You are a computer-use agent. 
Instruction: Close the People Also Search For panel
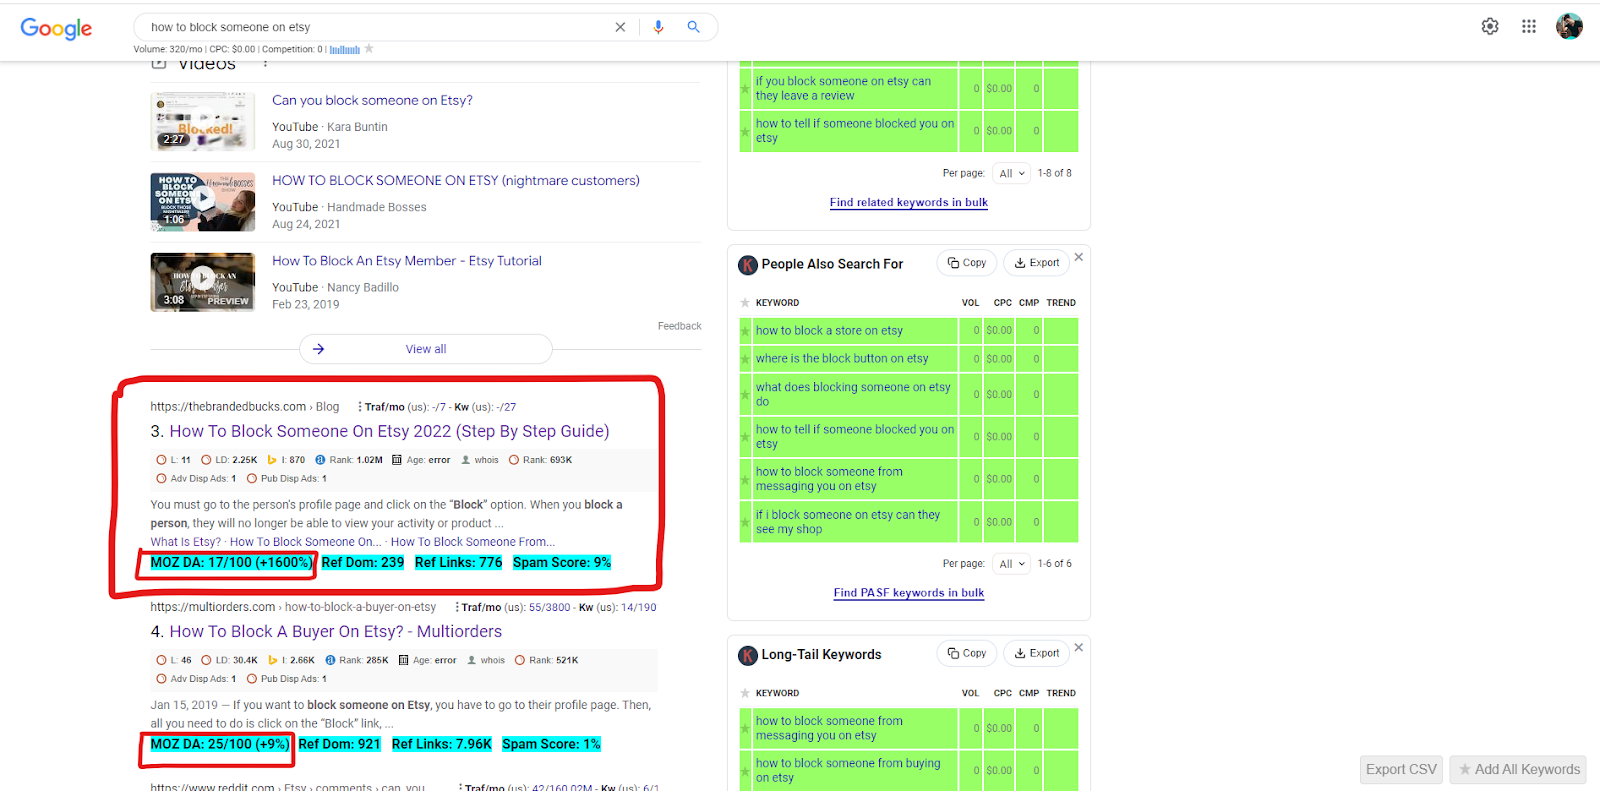pos(1079,257)
